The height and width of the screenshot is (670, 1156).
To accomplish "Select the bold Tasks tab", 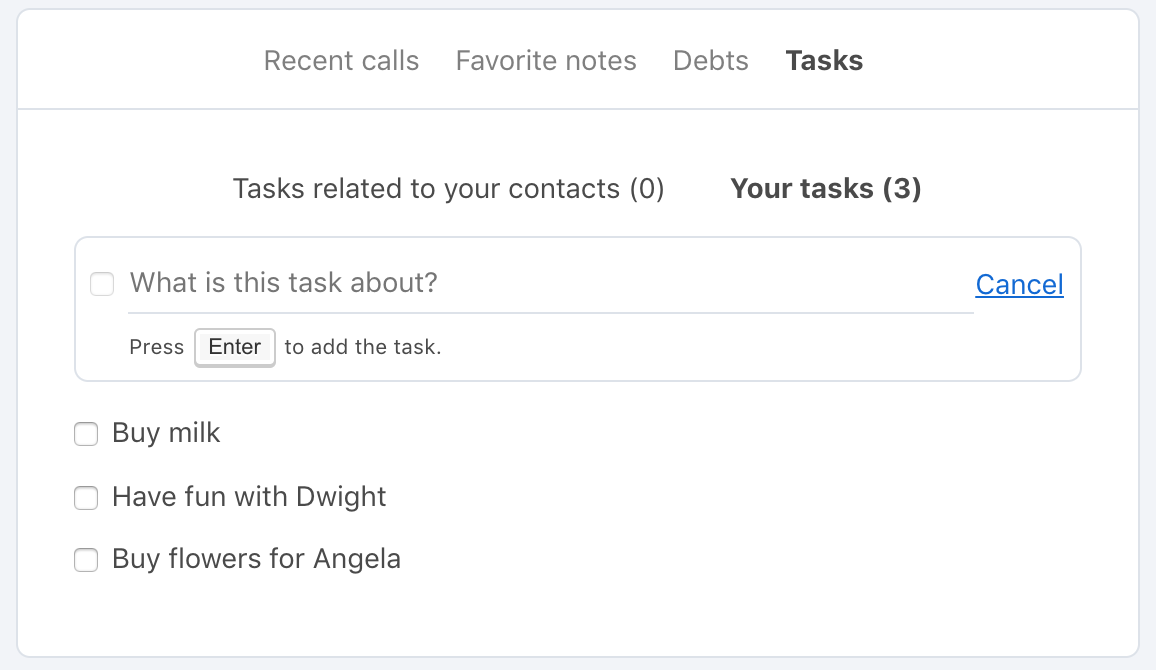I will [x=824, y=60].
